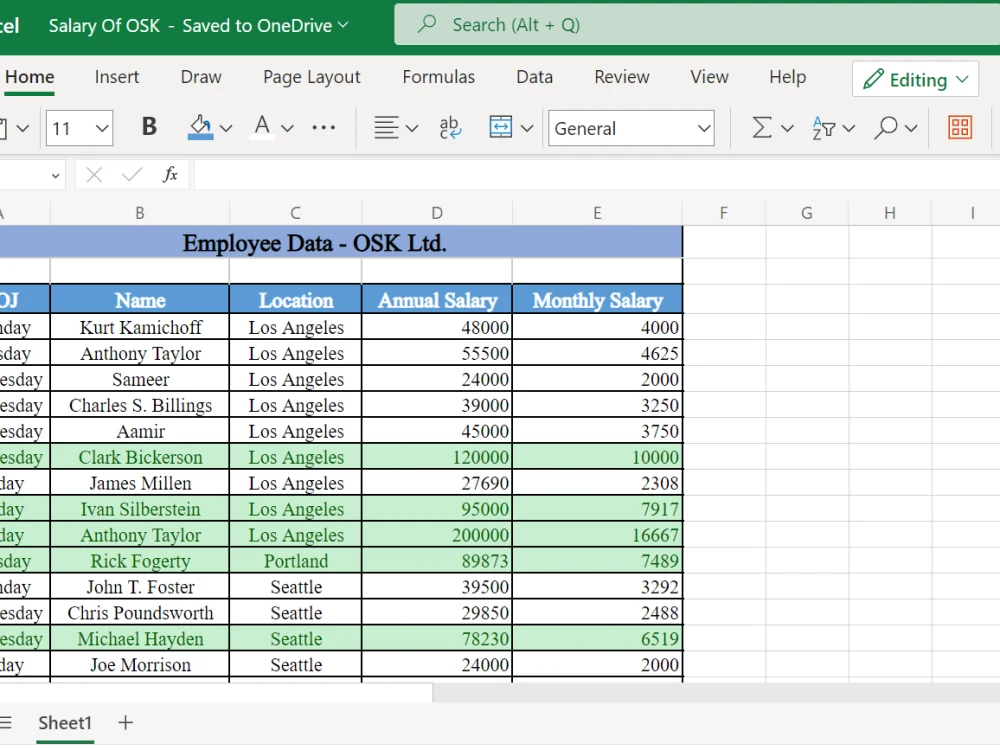Click the Location header cell
The width and height of the screenshot is (1000, 750).
(x=295, y=300)
